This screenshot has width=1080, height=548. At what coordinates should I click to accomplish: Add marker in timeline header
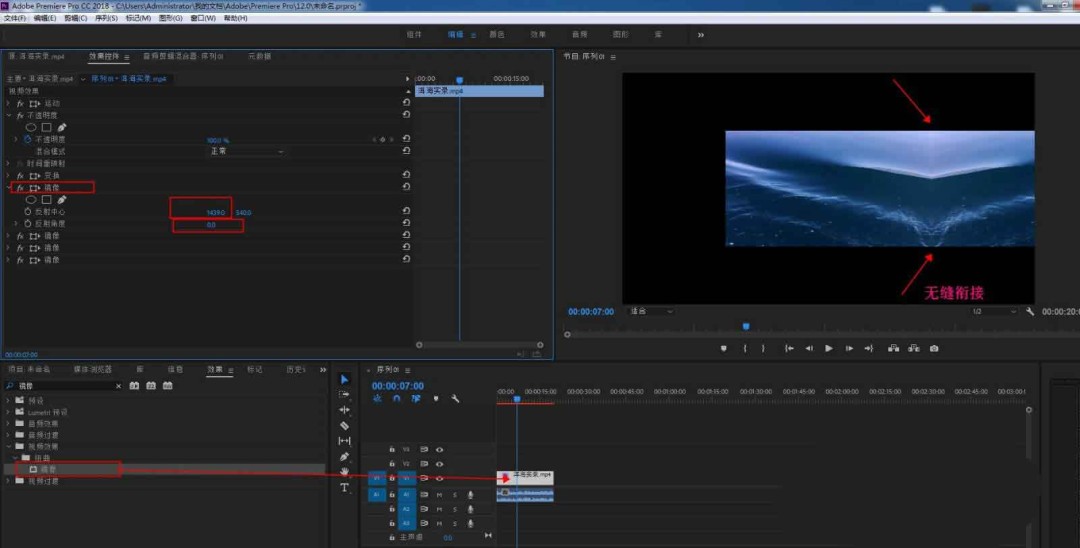point(436,399)
